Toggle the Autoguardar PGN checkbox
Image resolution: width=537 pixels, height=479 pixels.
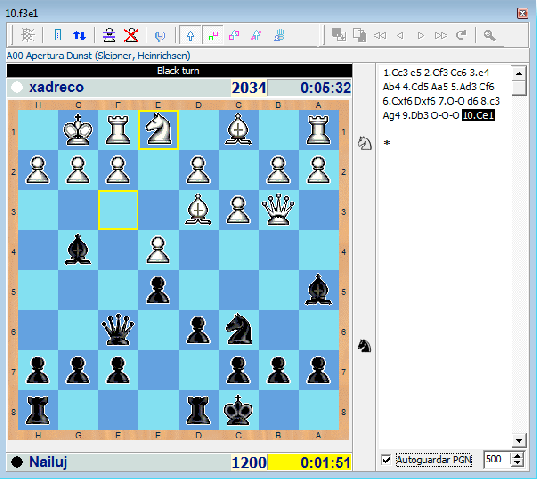tap(386, 459)
